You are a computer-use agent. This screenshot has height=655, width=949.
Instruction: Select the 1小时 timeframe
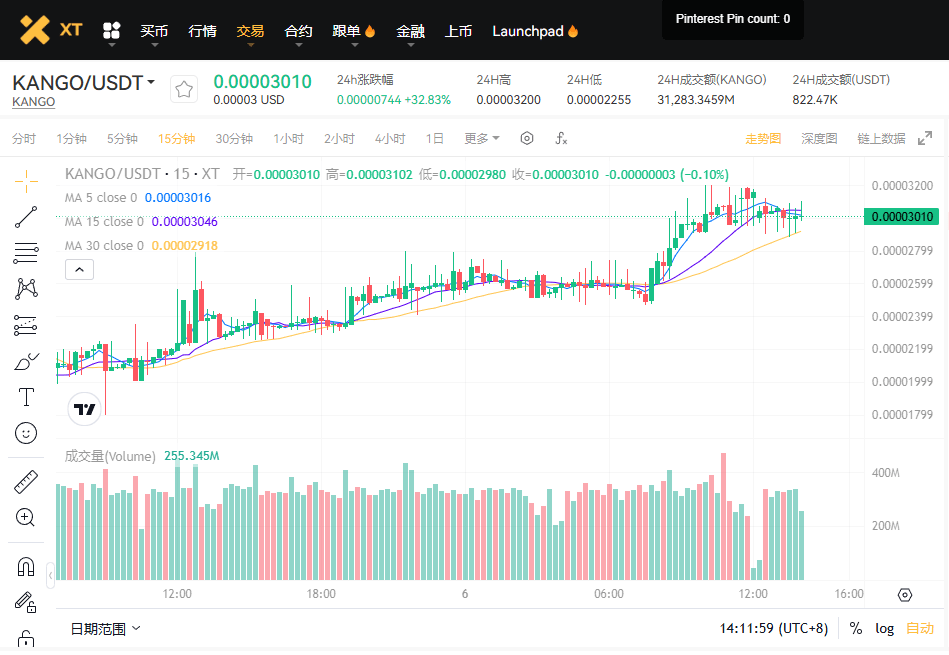[x=288, y=139]
